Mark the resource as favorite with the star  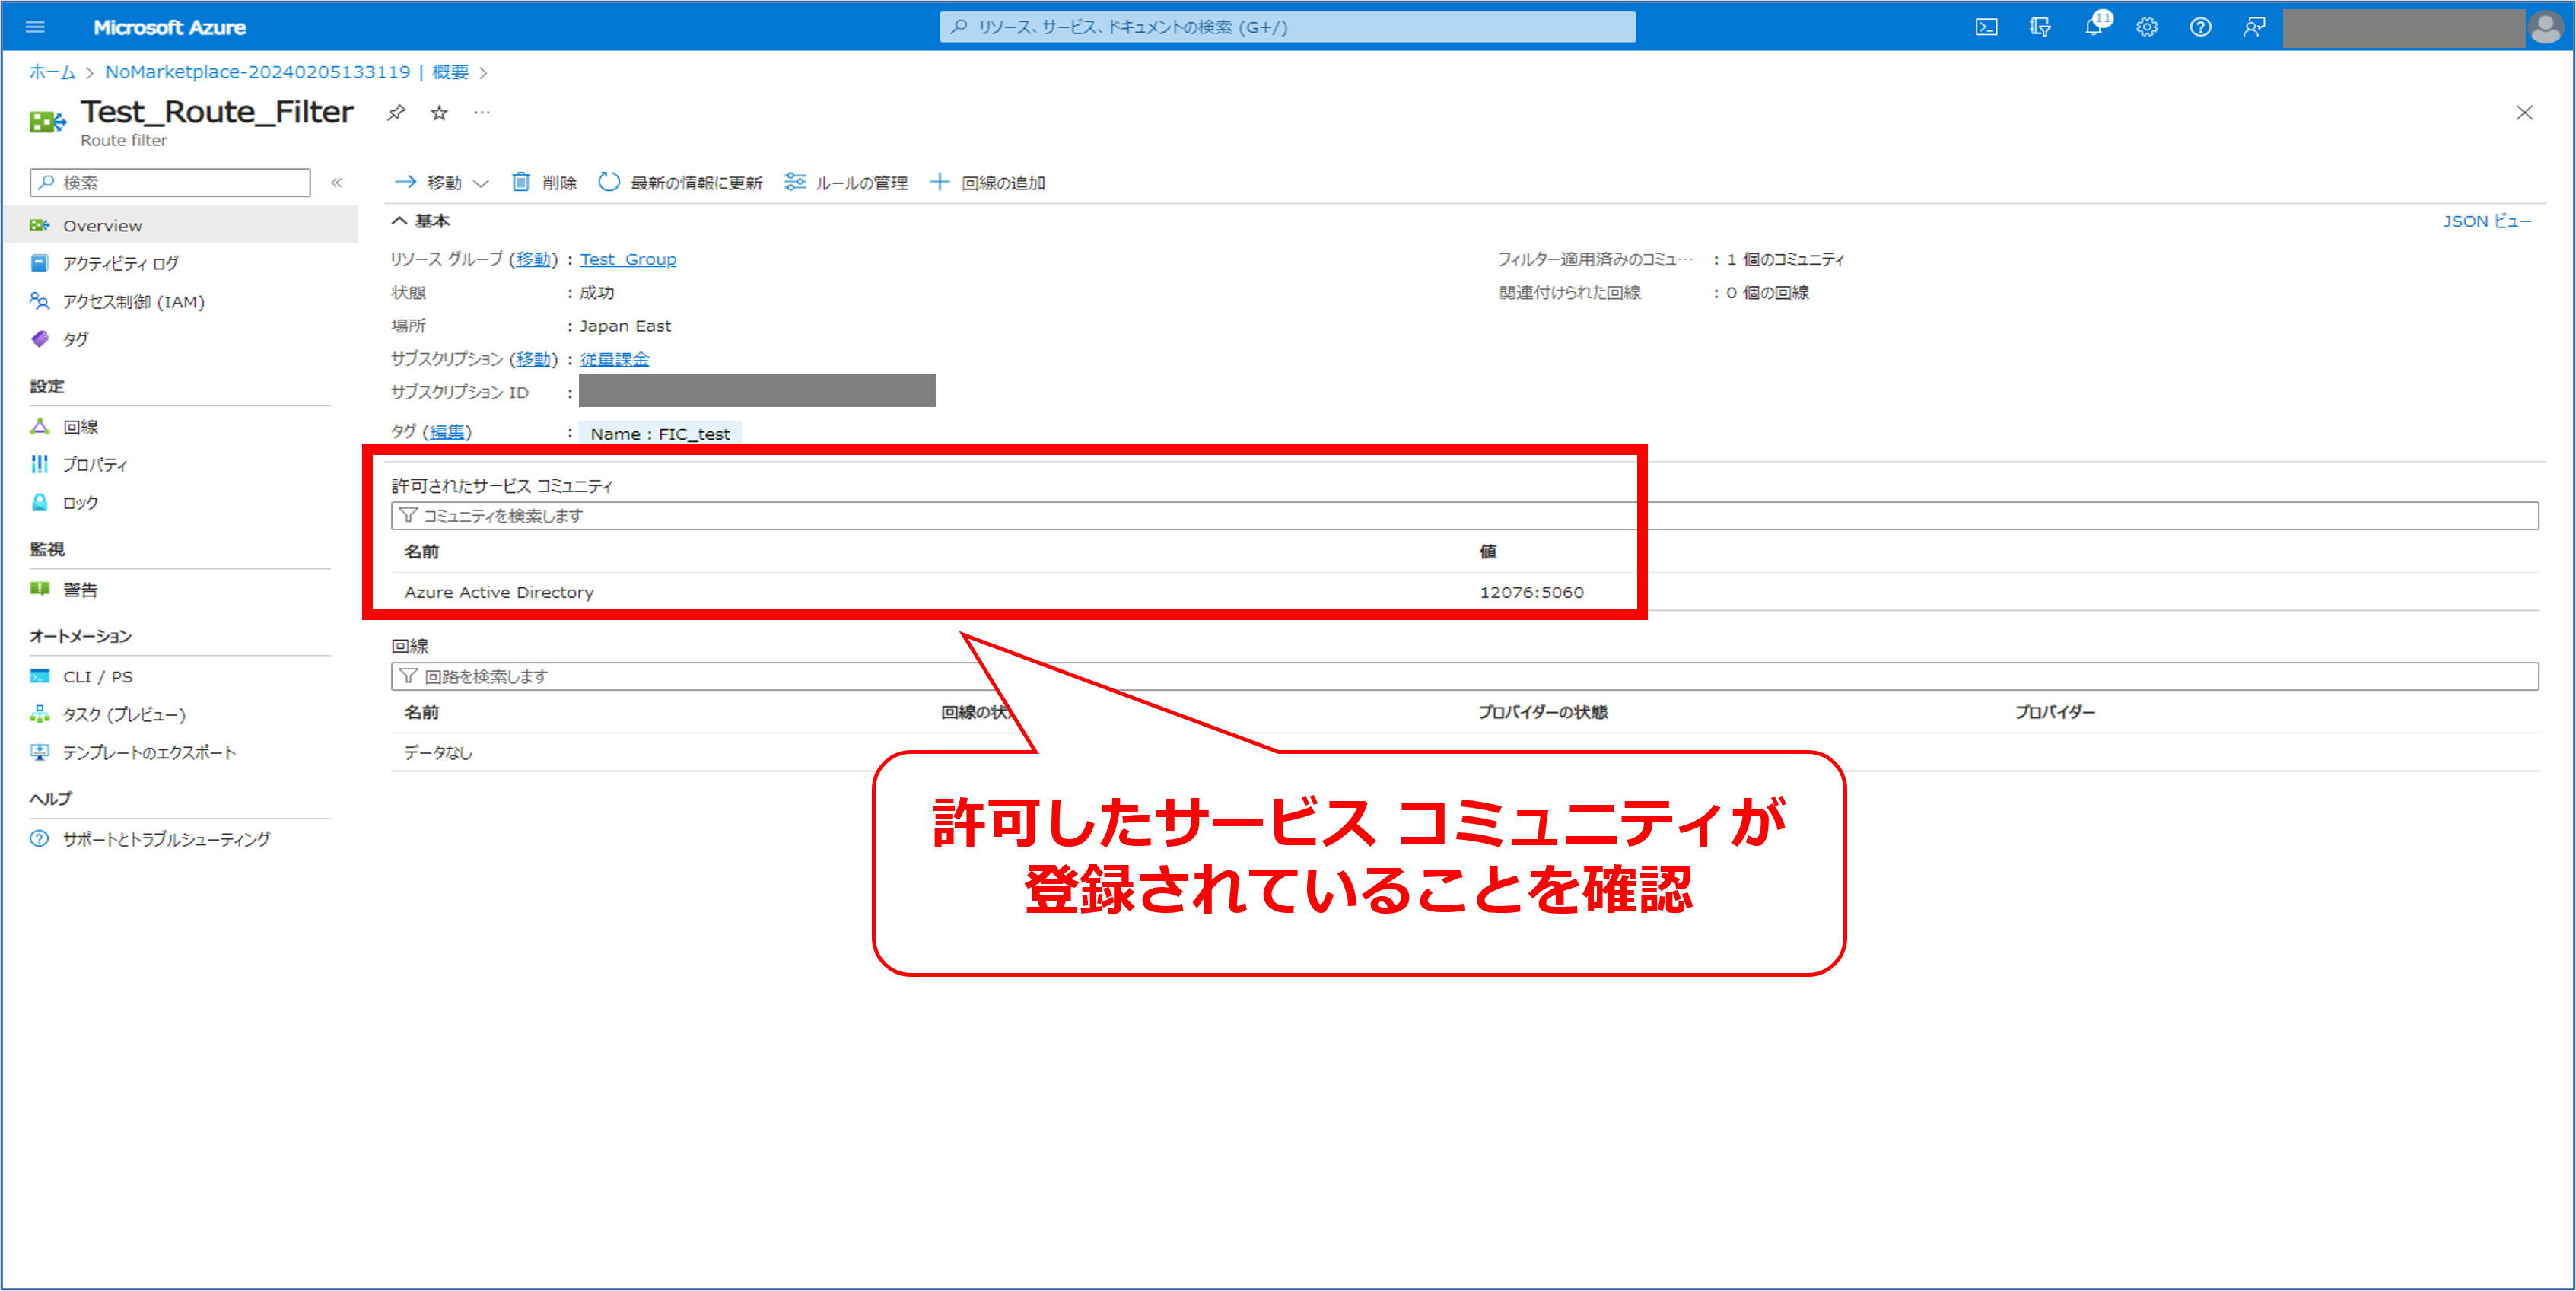click(x=439, y=112)
